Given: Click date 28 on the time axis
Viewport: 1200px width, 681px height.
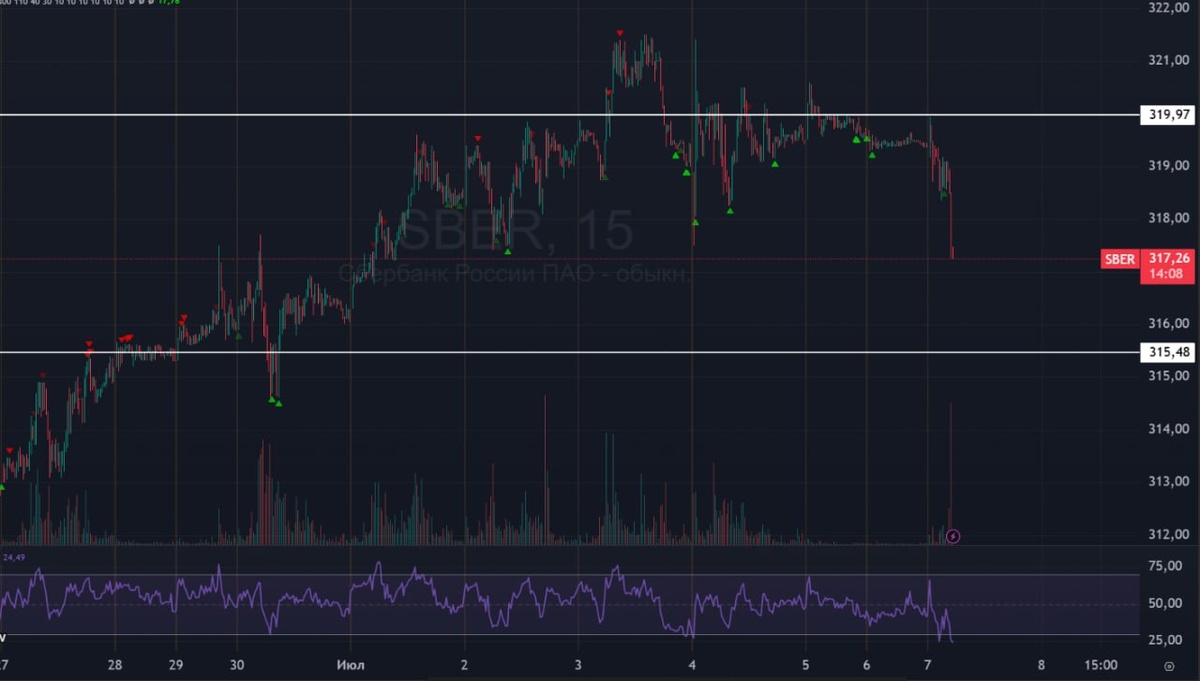Looking at the screenshot, I should click(115, 665).
